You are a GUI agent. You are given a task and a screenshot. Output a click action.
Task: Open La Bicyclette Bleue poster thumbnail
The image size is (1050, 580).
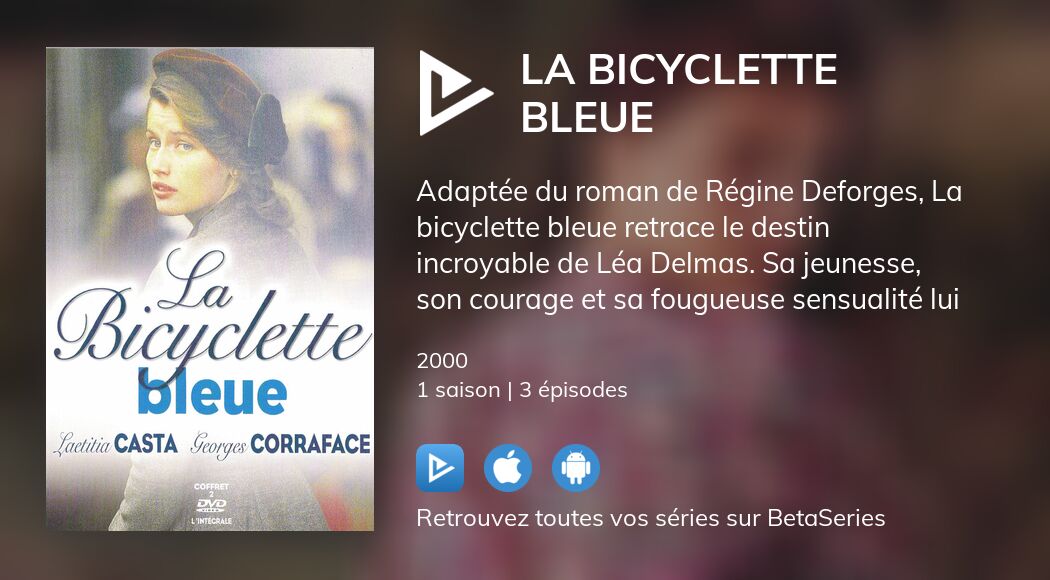coord(210,289)
